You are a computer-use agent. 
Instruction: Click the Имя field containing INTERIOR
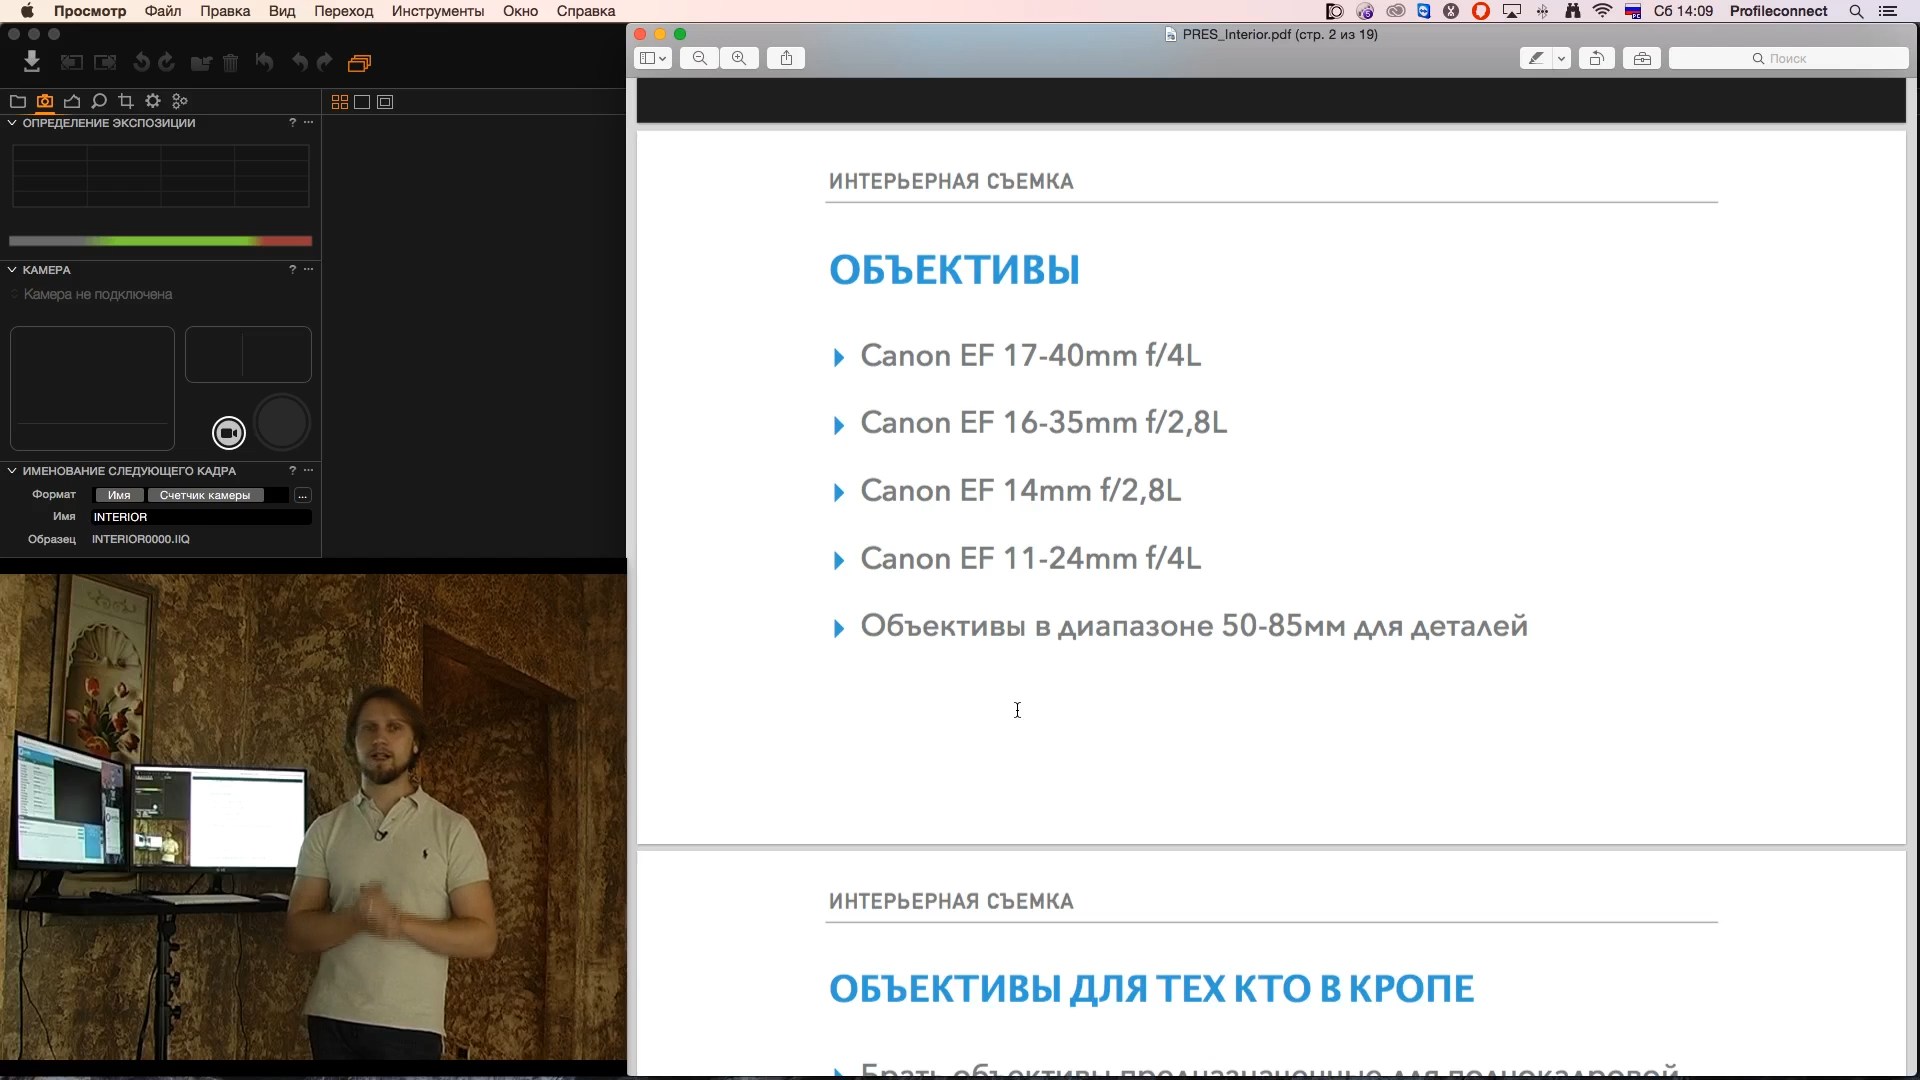point(201,517)
